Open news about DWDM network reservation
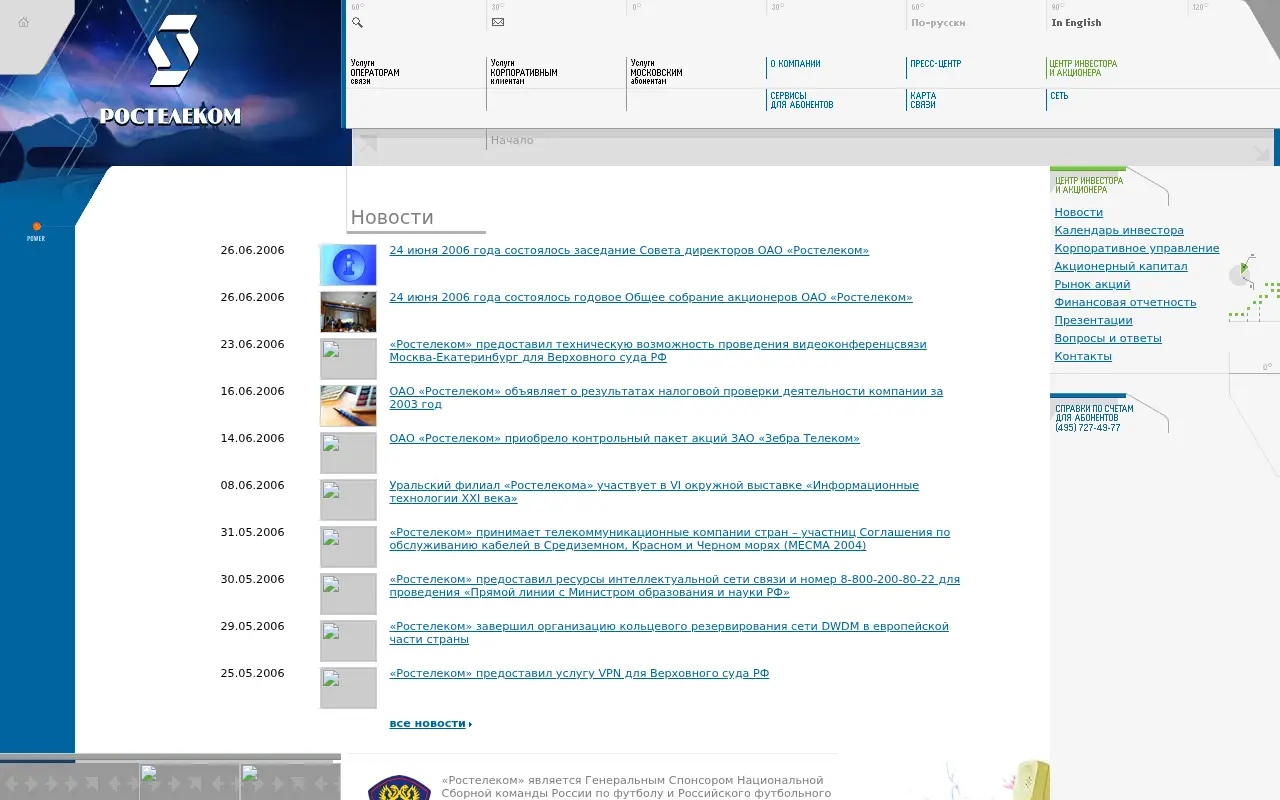Screen dimensions: 1280x800 669,632
